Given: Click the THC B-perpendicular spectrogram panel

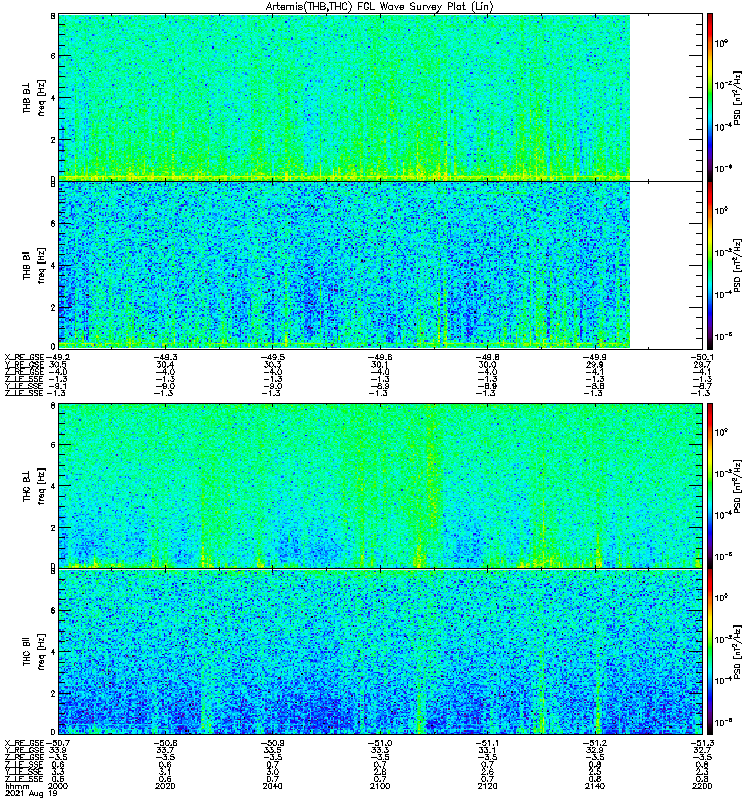Looking at the screenshot, I should click(x=381, y=485).
